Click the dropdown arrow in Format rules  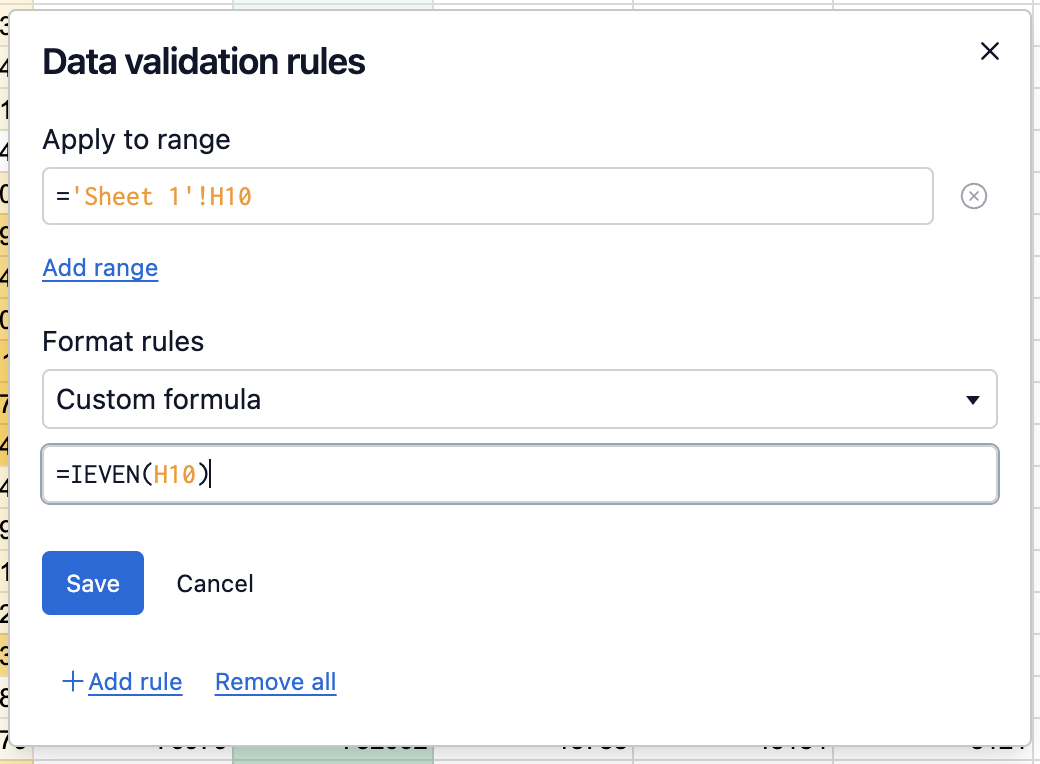[972, 400]
